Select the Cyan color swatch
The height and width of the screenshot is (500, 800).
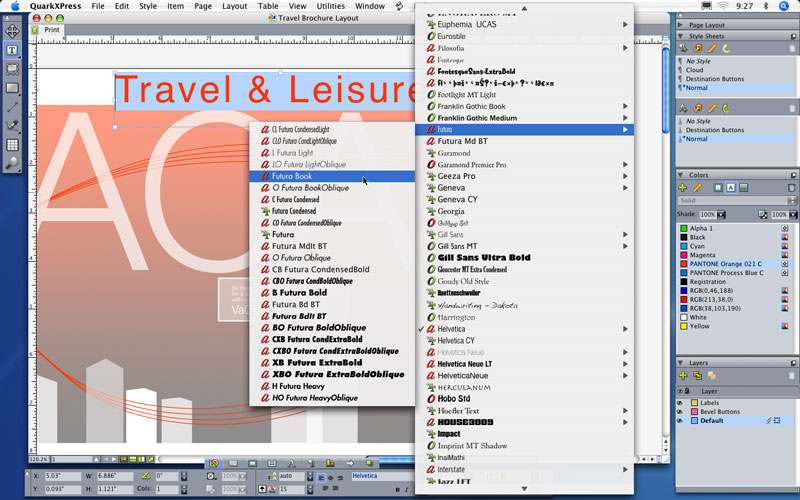point(684,246)
